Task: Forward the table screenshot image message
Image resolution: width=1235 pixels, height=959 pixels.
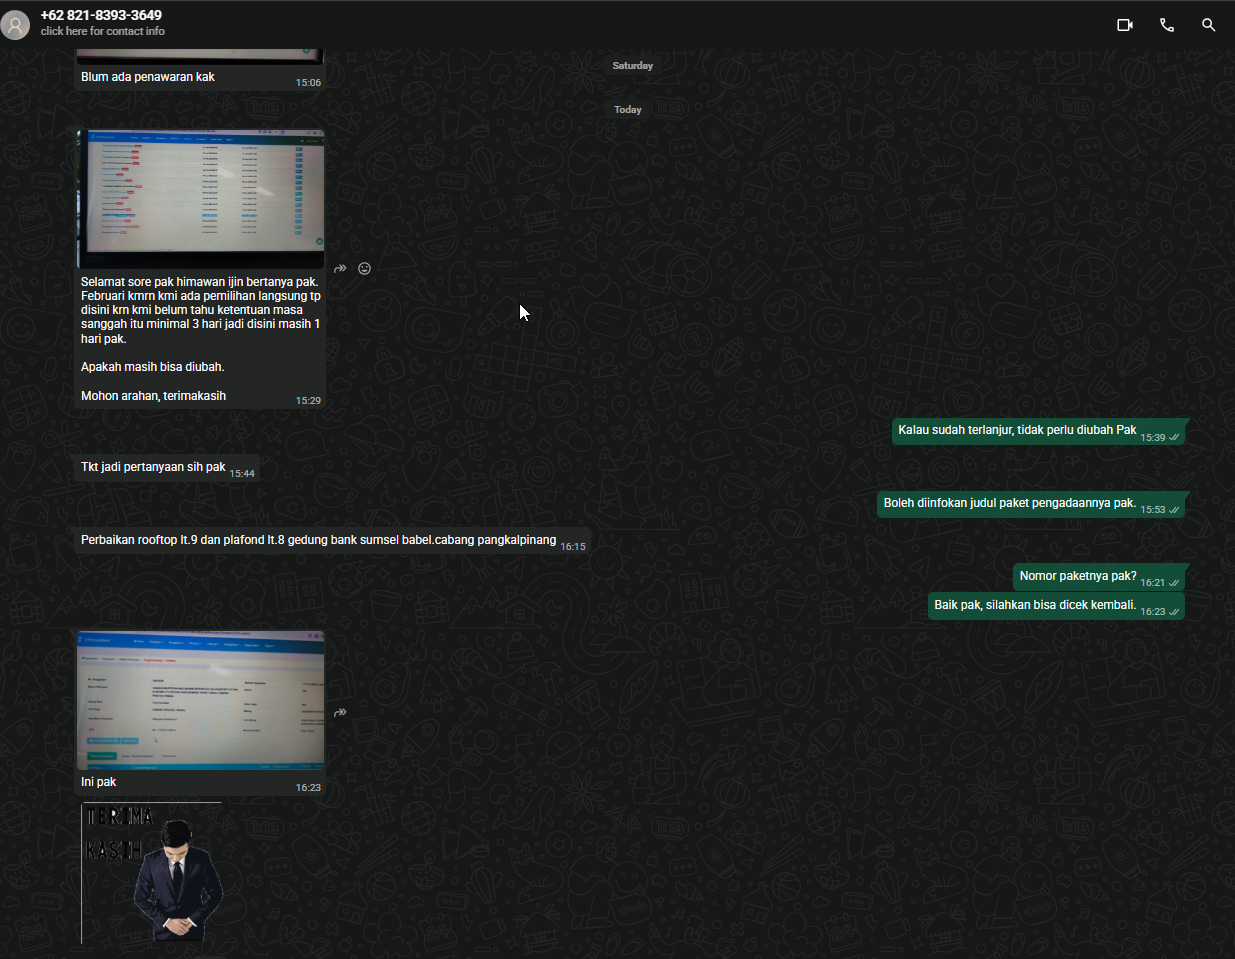Action: (x=340, y=268)
